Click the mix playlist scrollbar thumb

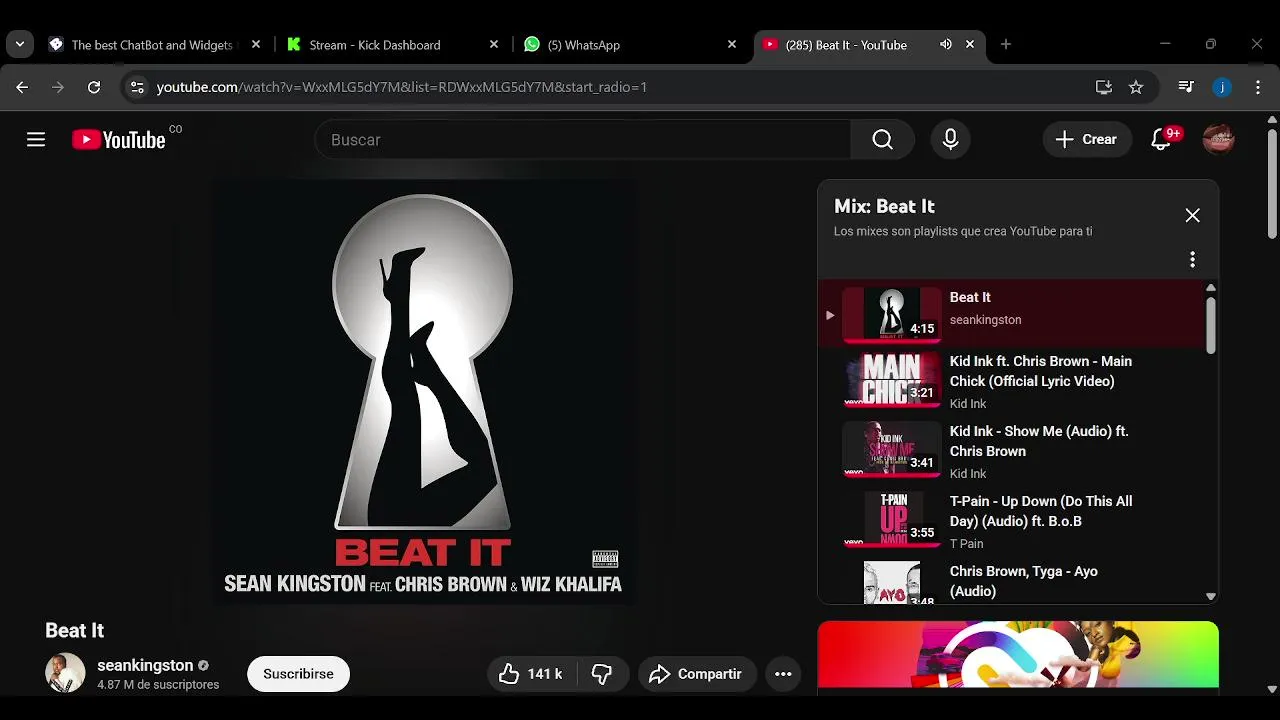(1211, 324)
